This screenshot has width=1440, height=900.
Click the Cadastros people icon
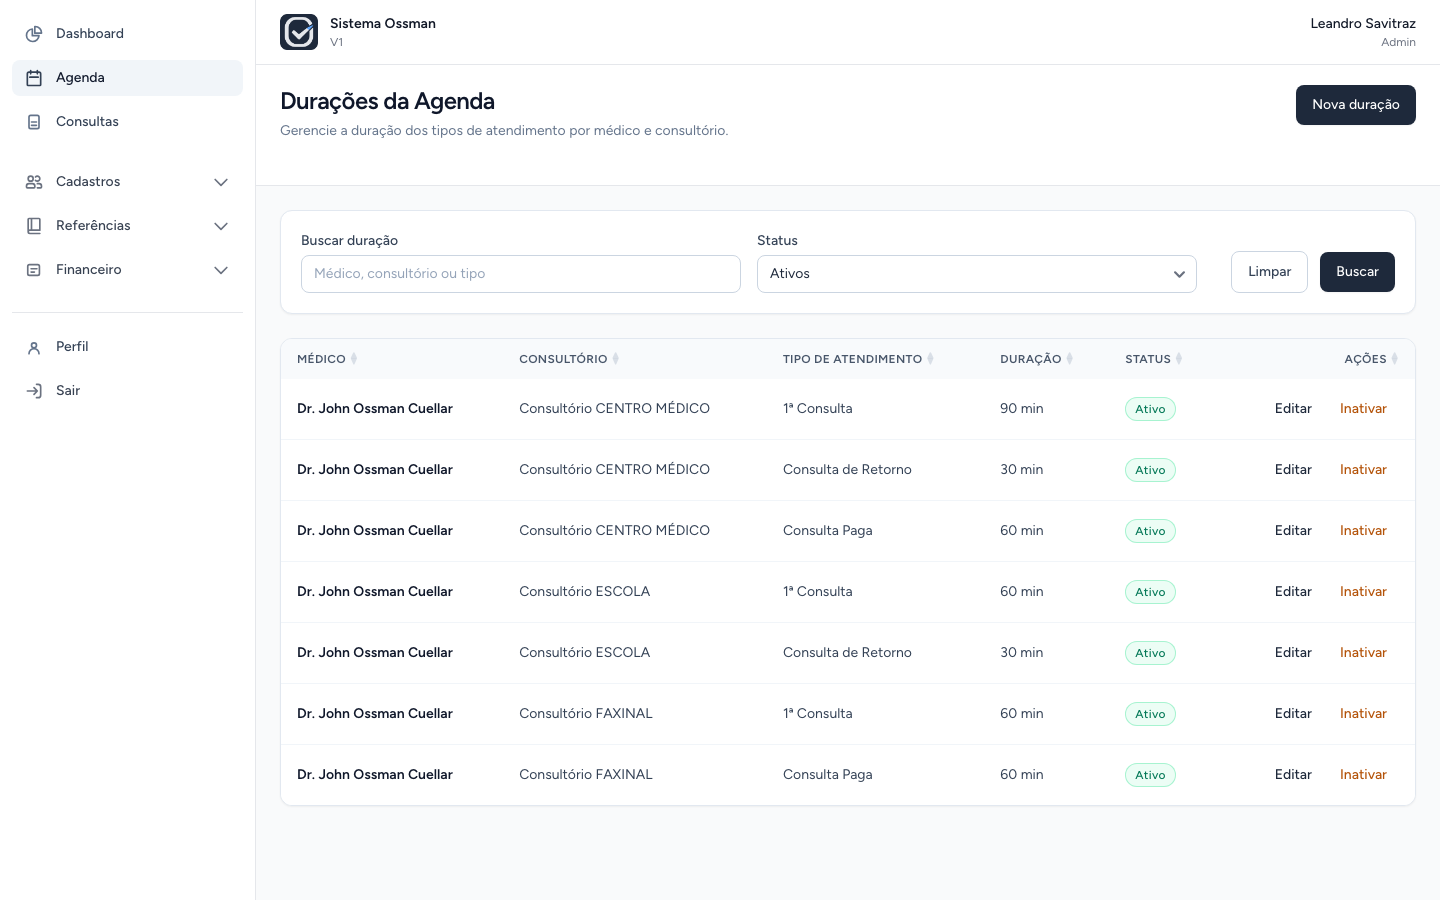[x=34, y=182]
